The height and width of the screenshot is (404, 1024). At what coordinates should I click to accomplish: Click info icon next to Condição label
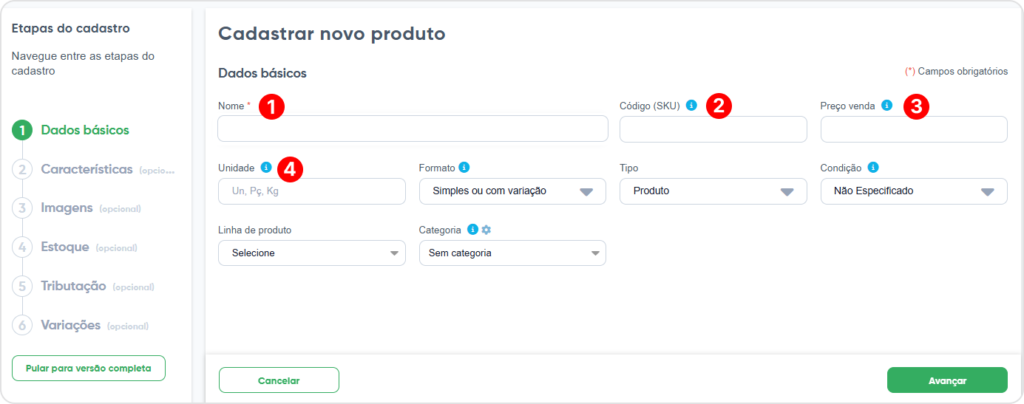pos(873,167)
